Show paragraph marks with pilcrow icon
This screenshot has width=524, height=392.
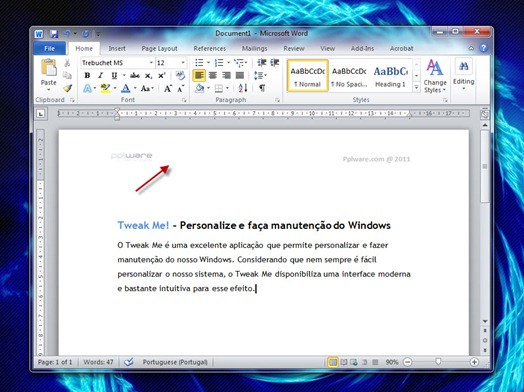tap(262, 88)
